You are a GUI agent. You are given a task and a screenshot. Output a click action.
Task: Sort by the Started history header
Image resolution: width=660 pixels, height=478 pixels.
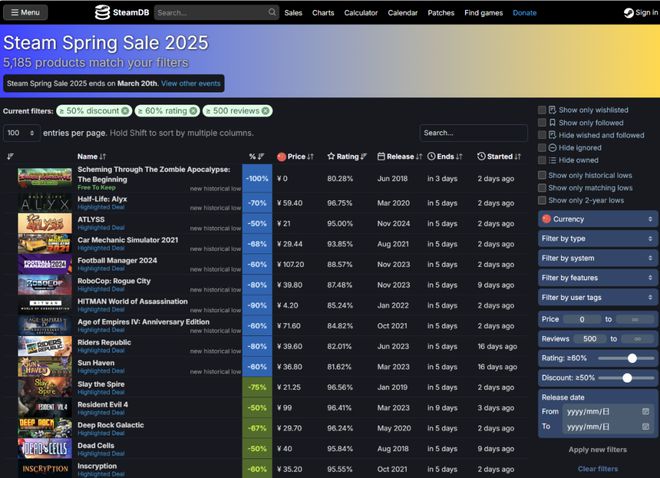click(x=499, y=157)
